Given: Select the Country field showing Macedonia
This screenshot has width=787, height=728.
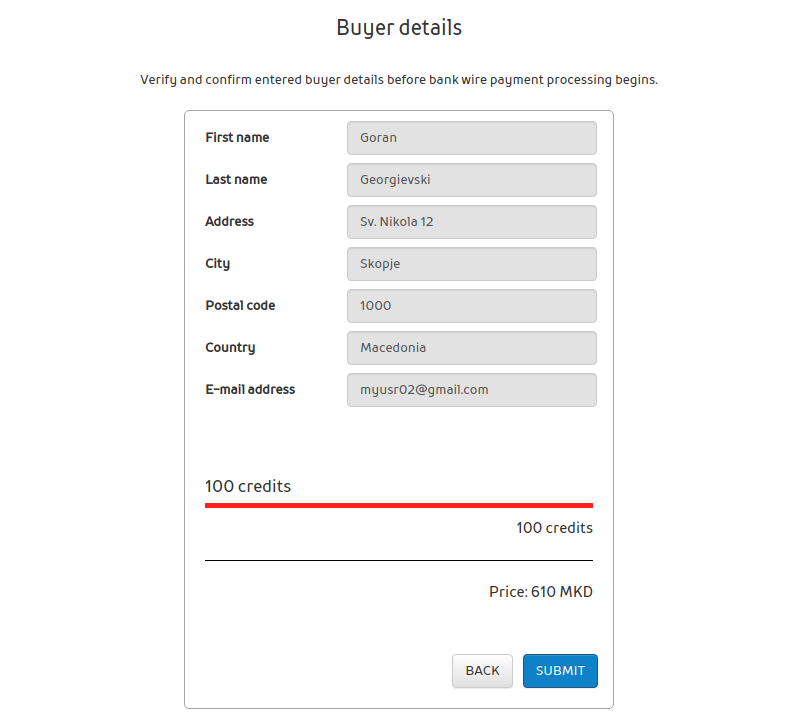Looking at the screenshot, I should [x=471, y=348].
